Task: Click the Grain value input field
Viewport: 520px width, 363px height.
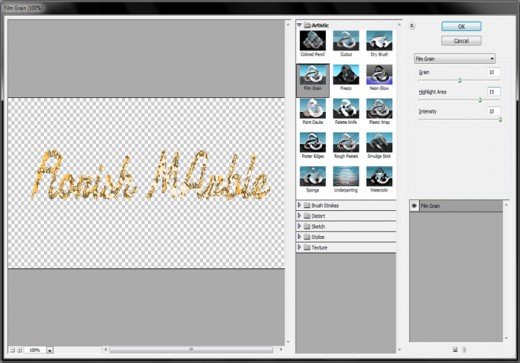Action: point(493,72)
